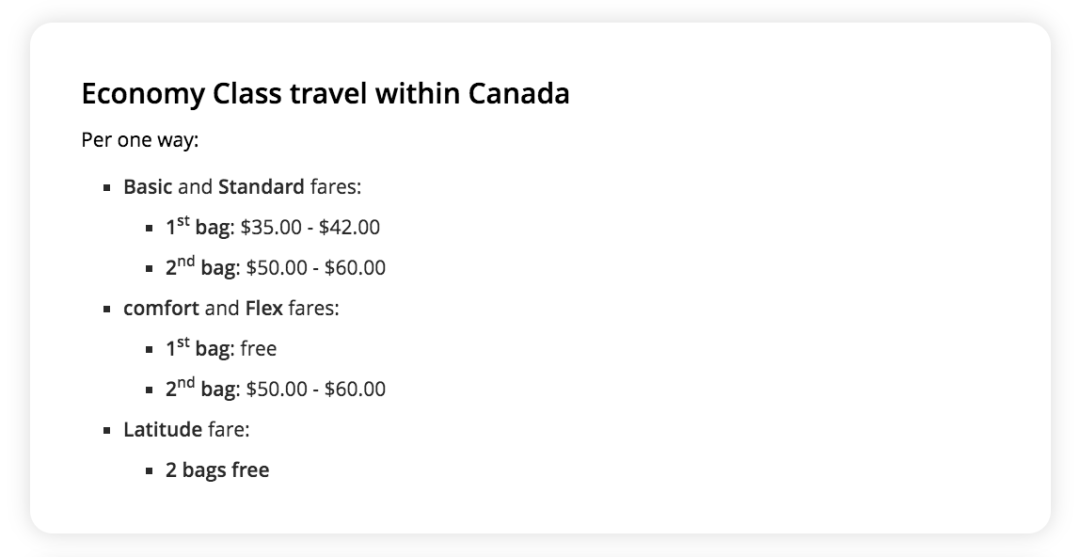The width and height of the screenshot is (1080, 557).
Task: Click the "Per one way:" text
Action: point(140,139)
